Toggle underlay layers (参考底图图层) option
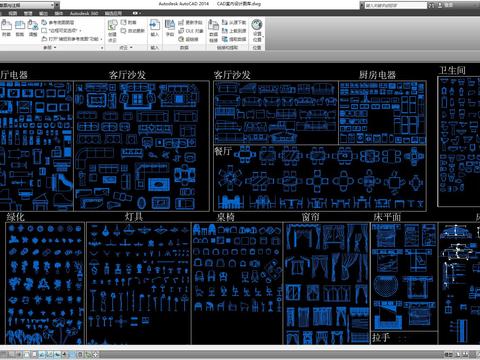The image size is (480, 360). 58,22
